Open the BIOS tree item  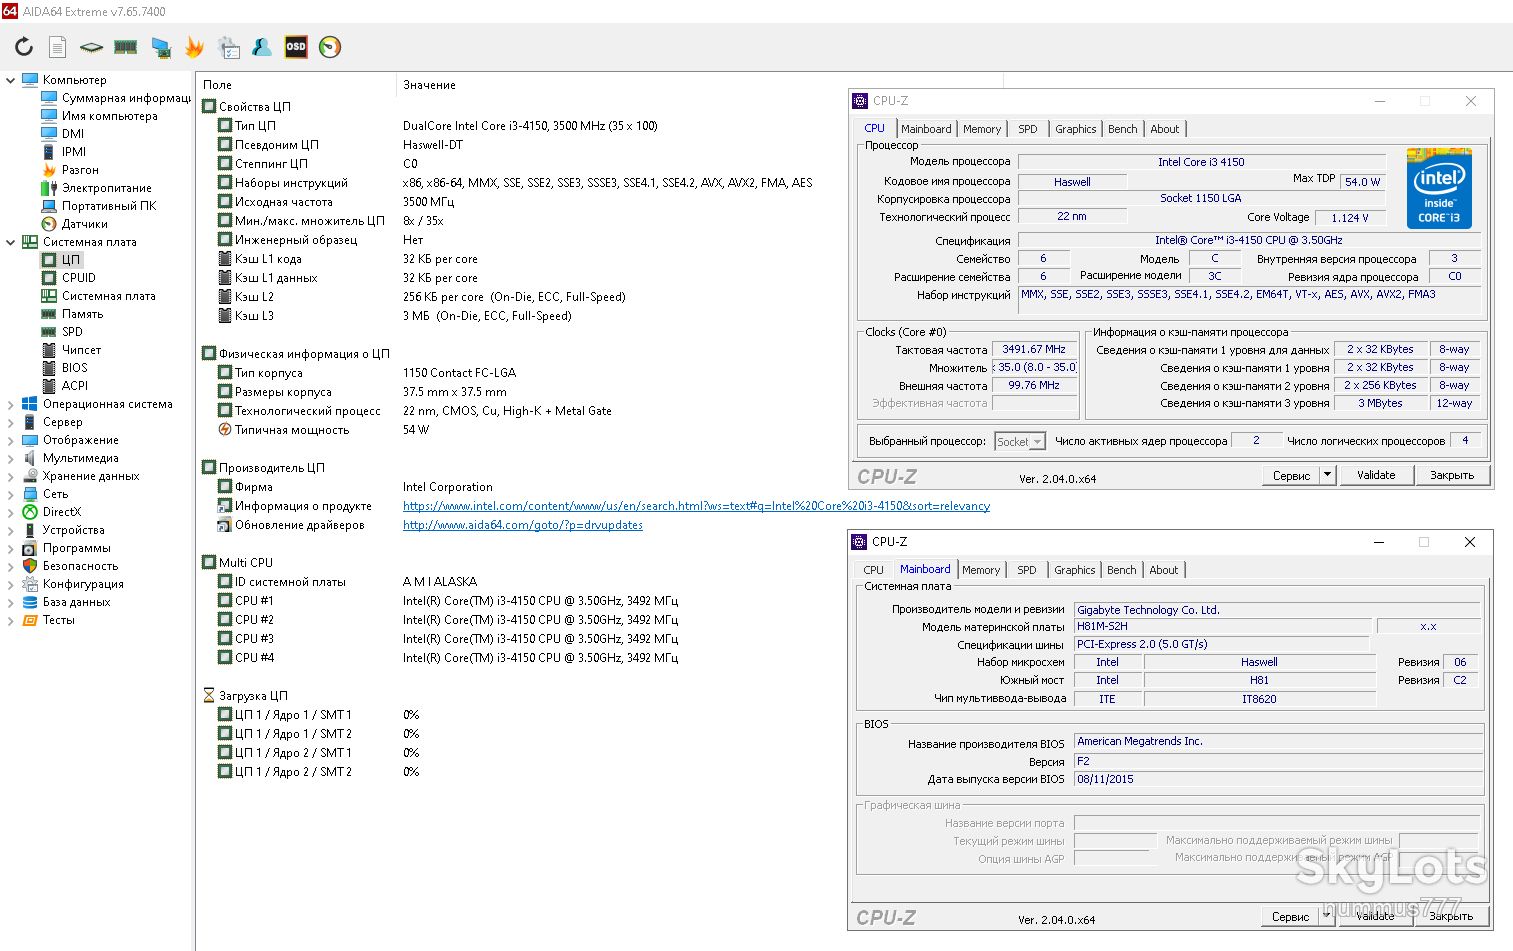pos(75,368)
